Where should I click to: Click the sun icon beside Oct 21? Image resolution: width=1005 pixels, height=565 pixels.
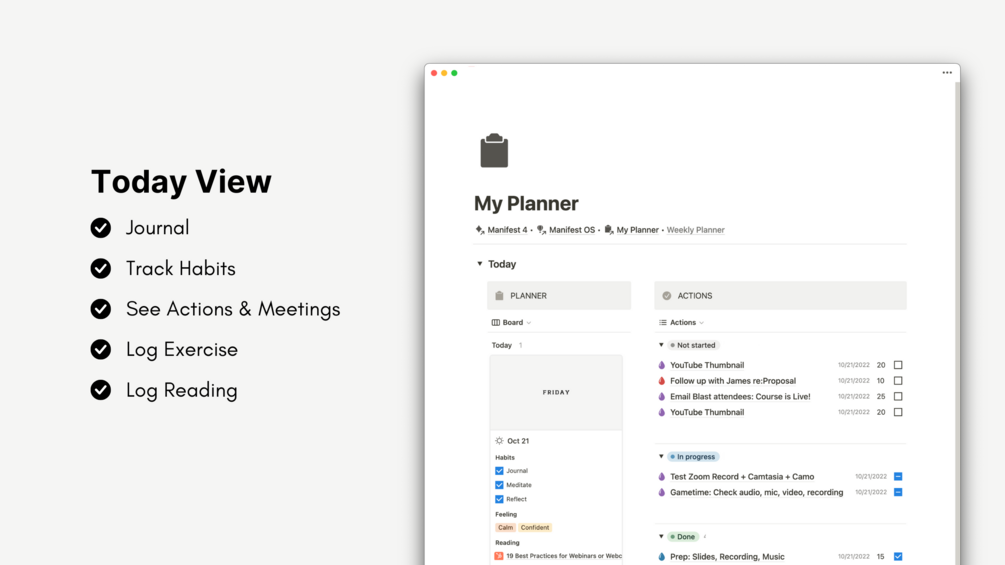[499, 441]
